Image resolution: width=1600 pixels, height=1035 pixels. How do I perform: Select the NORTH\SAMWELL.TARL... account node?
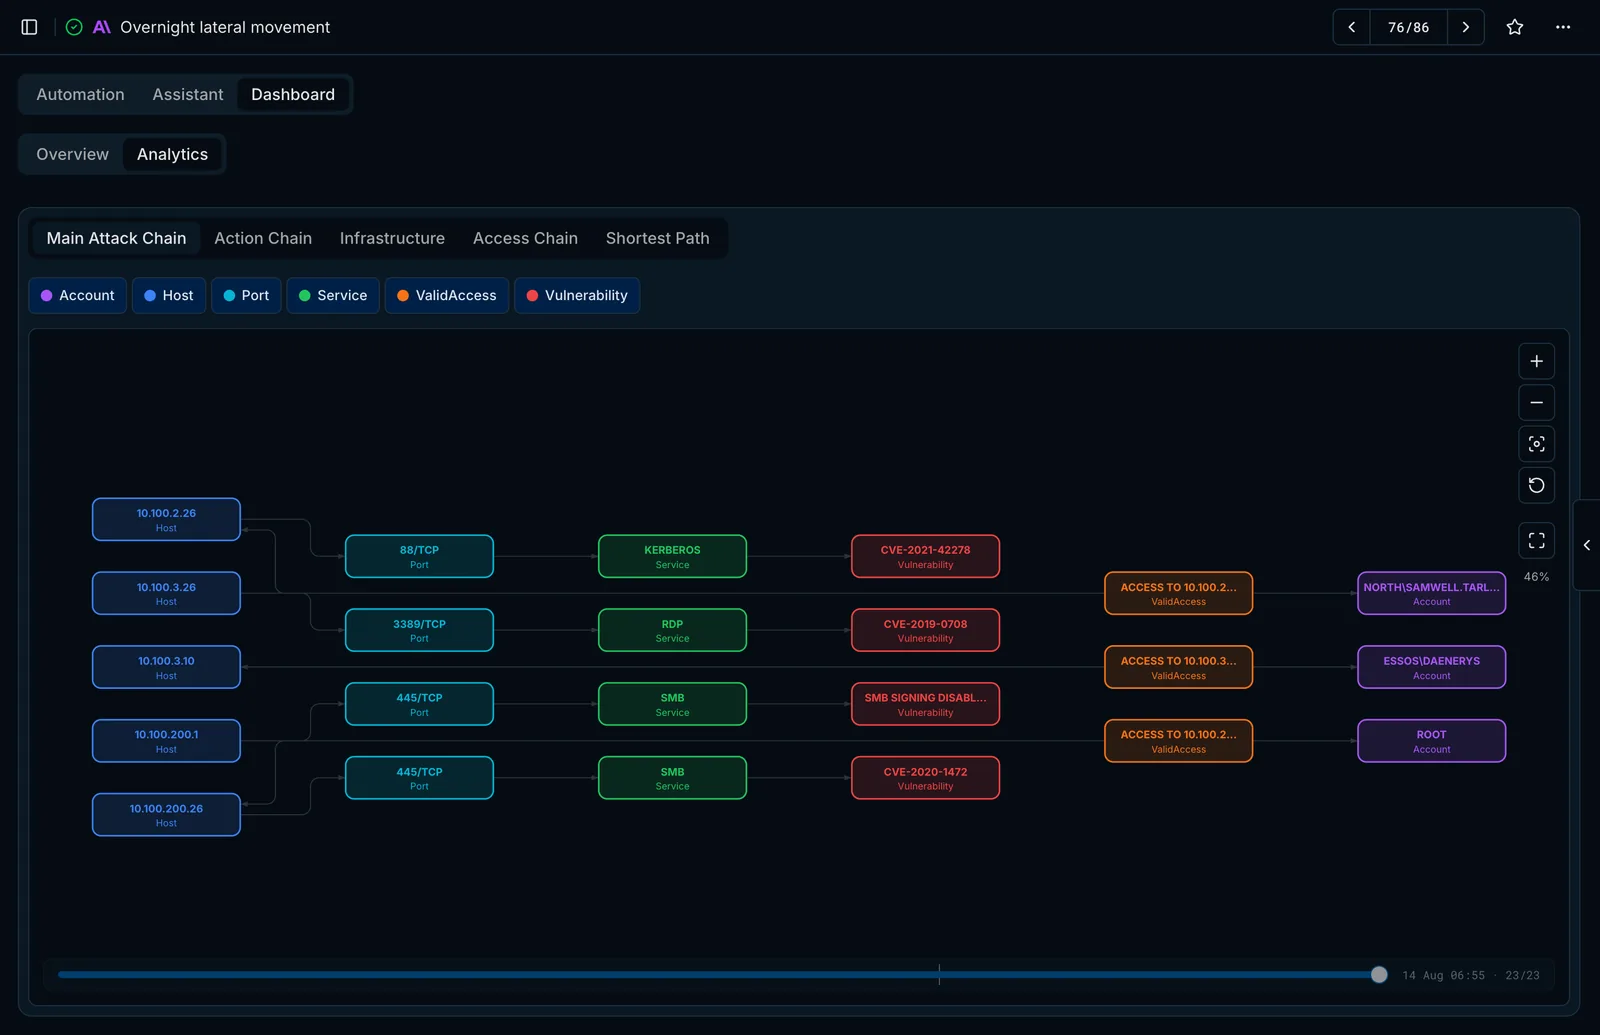tap(1431, 593)
